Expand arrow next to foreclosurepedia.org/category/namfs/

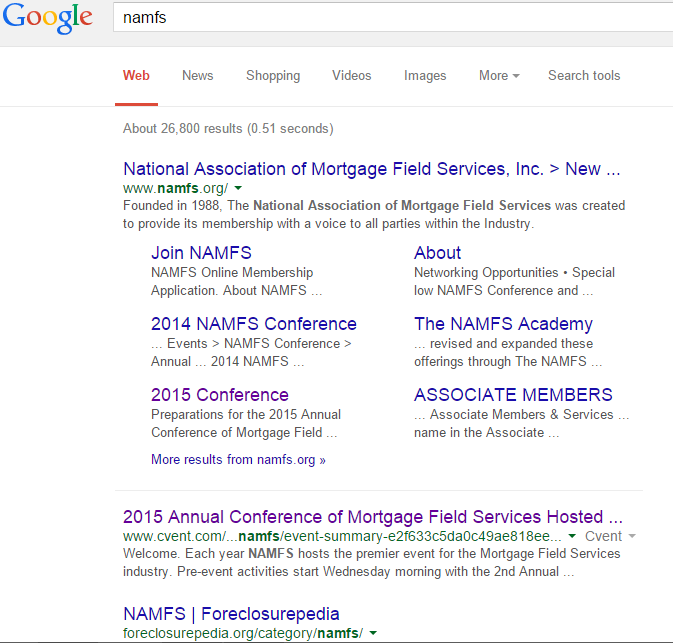pos(373,633)
